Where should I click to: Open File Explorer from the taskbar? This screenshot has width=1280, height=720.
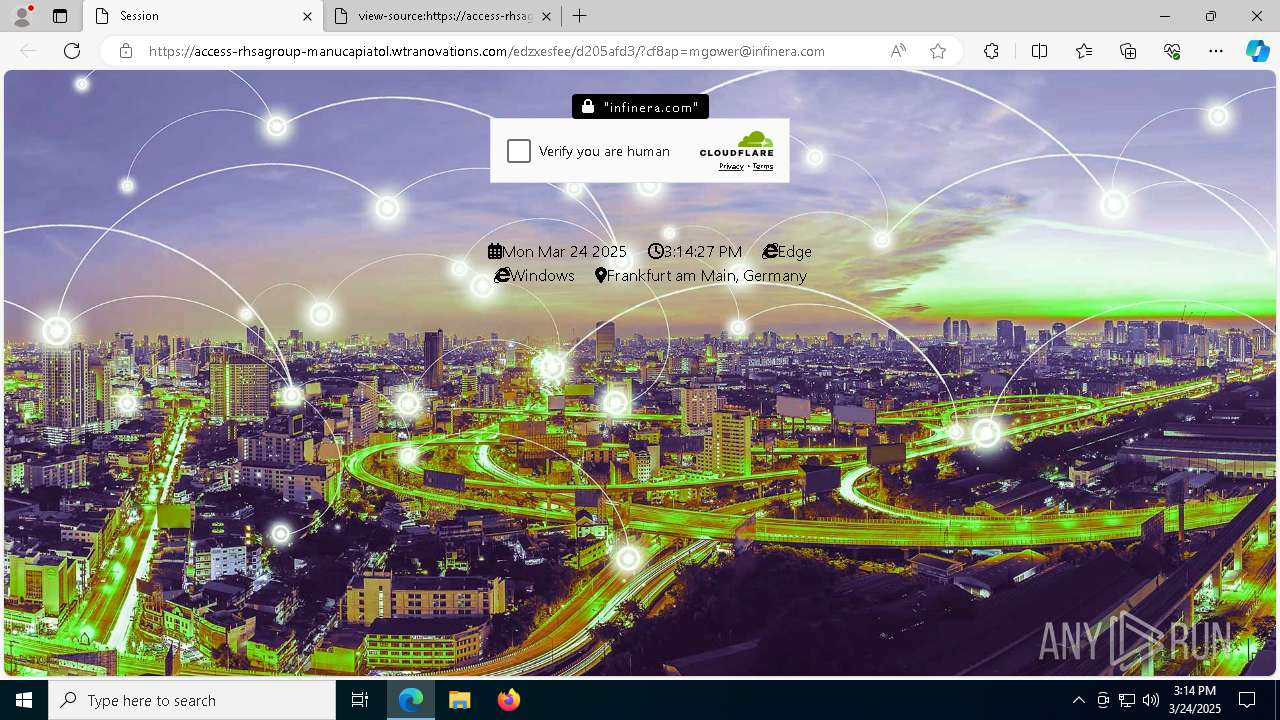pyautogui.click(x=460, y=700)
